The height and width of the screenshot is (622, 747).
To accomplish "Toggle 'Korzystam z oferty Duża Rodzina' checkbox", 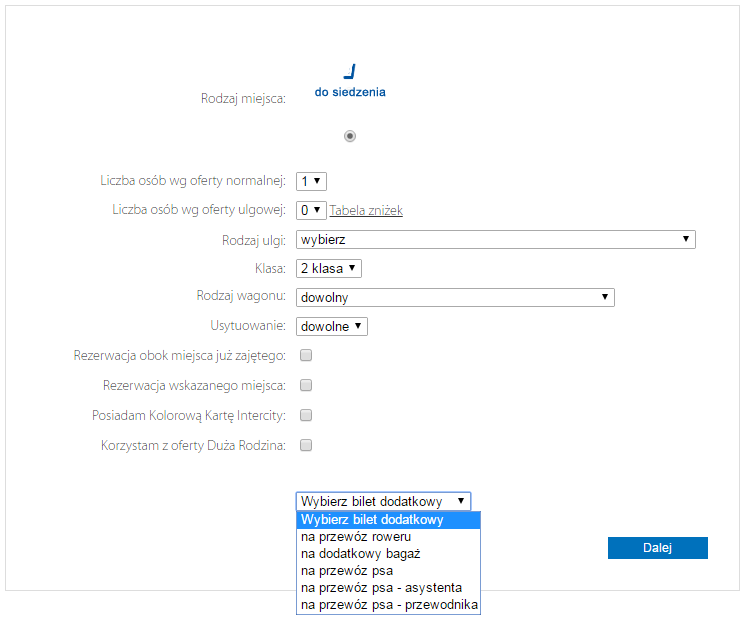I will tap(306, 445).
